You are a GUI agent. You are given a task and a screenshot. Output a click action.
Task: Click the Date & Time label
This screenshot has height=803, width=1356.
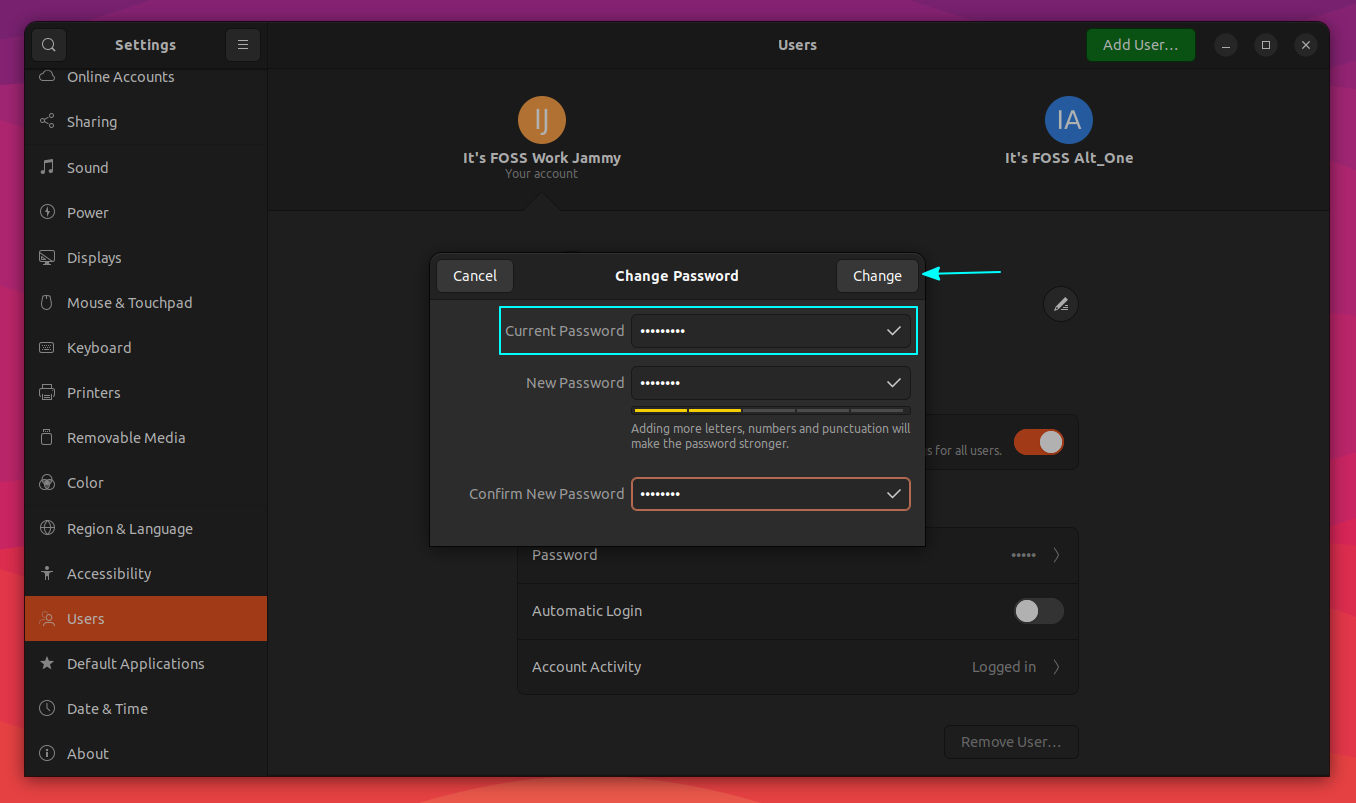coord(107,709)
